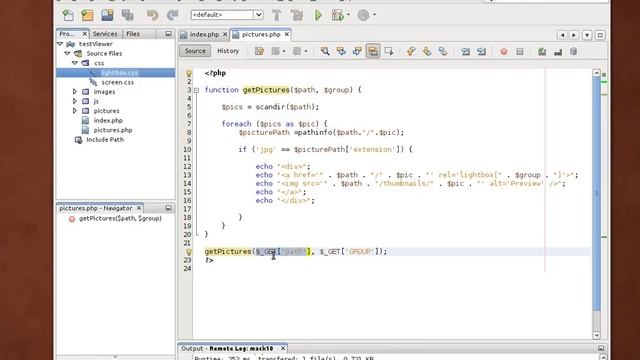Open the Profile Project dropdown arrow
Viewport: 640px width, 360px height.
click(374, 16)
